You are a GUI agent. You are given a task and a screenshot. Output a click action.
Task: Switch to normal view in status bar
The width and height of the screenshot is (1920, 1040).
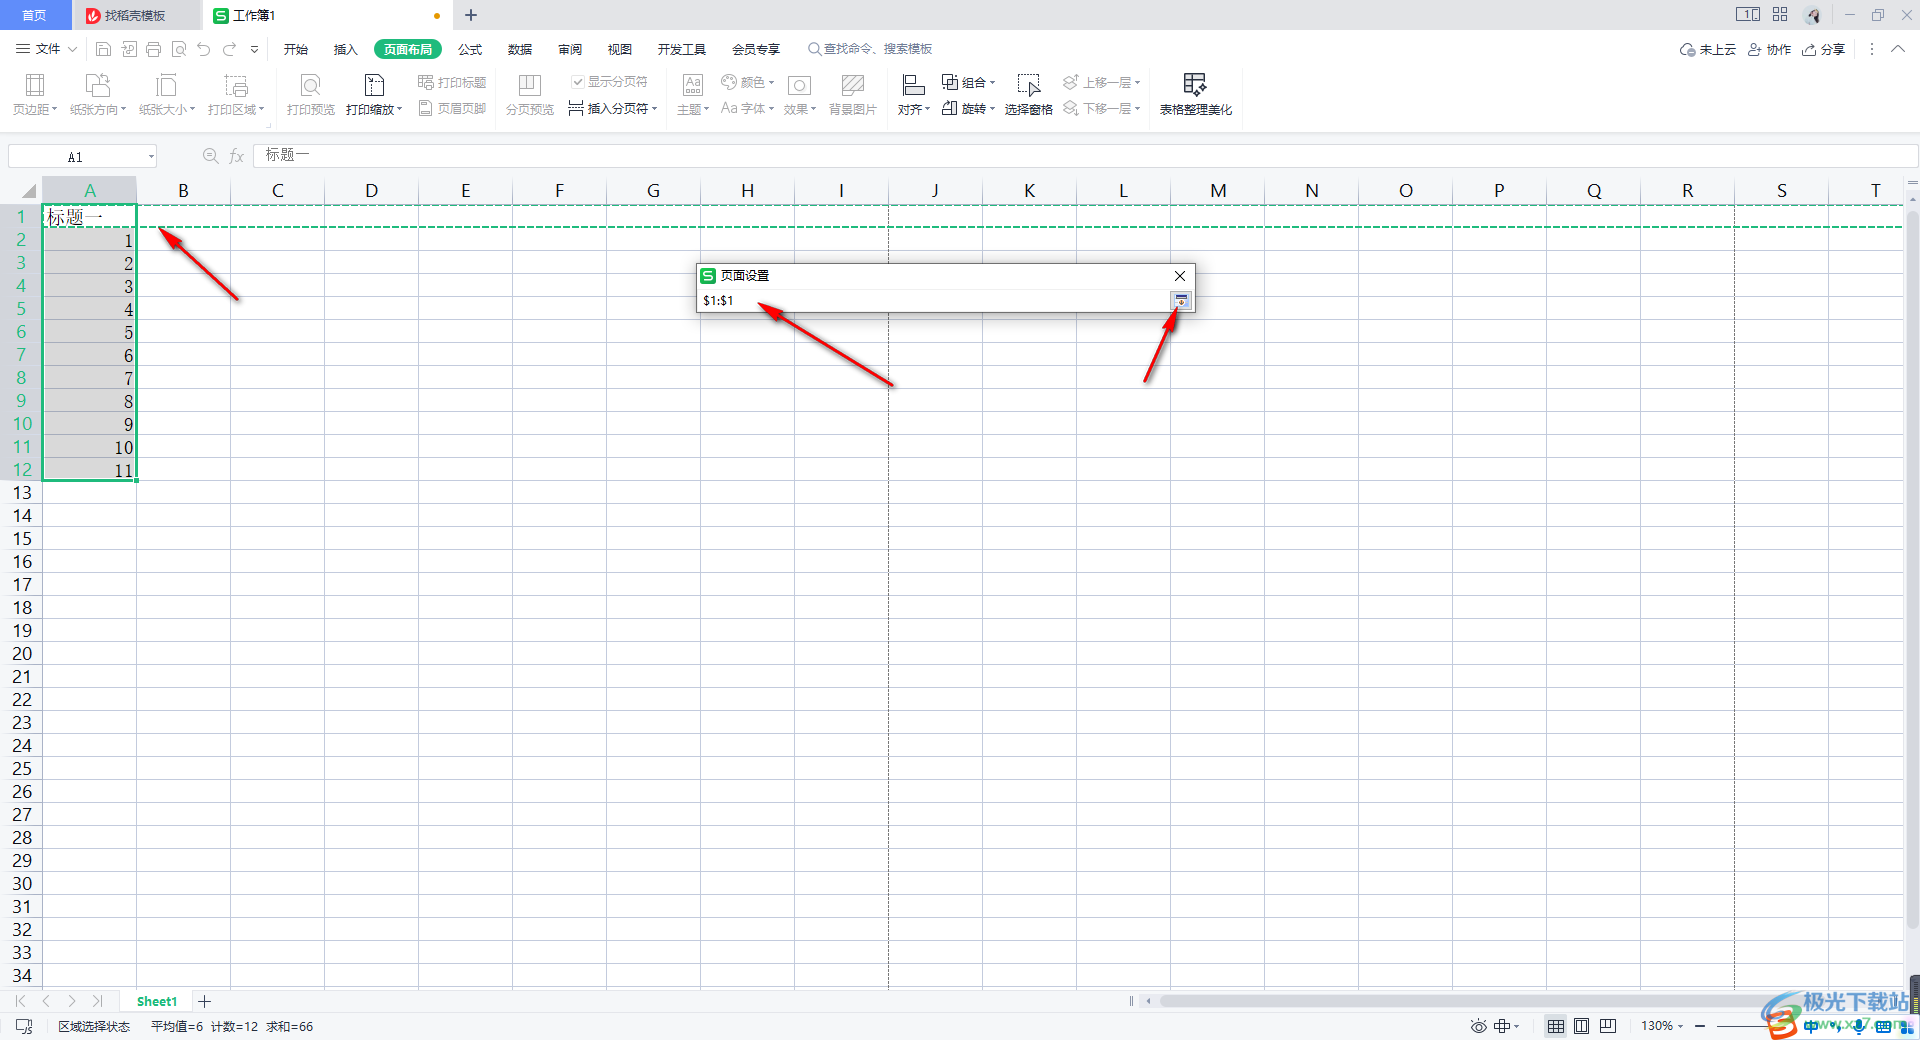click(1556, 1026)
